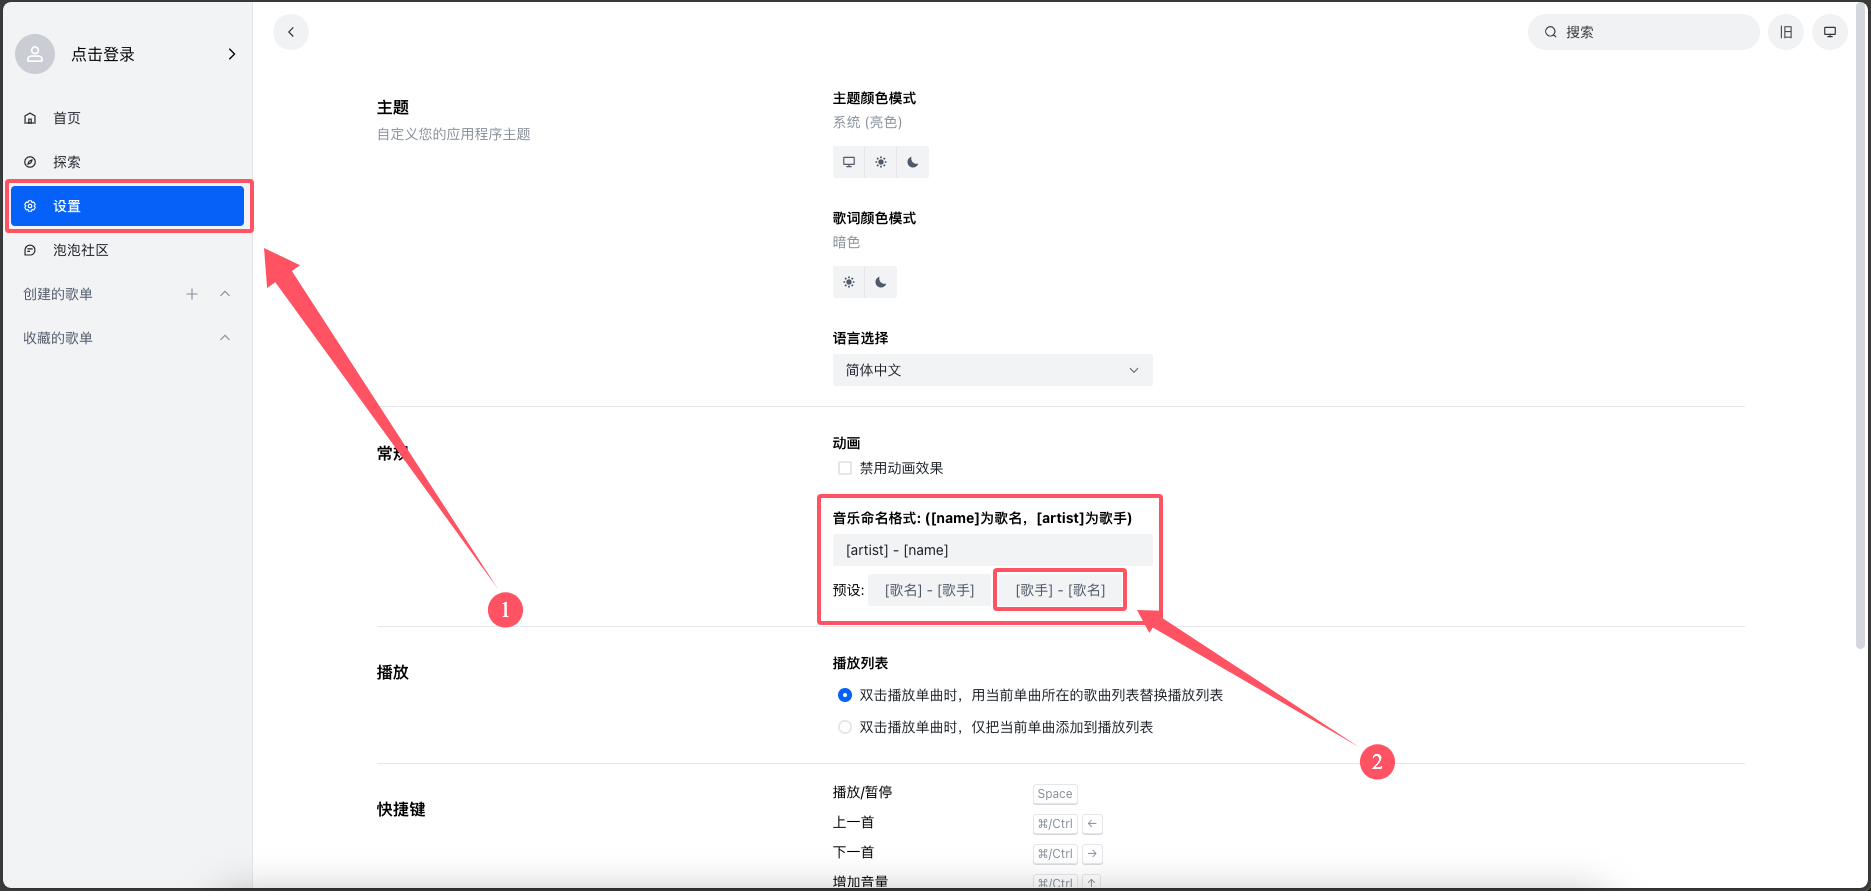Select 设置 in sidebar

(127, 206)
